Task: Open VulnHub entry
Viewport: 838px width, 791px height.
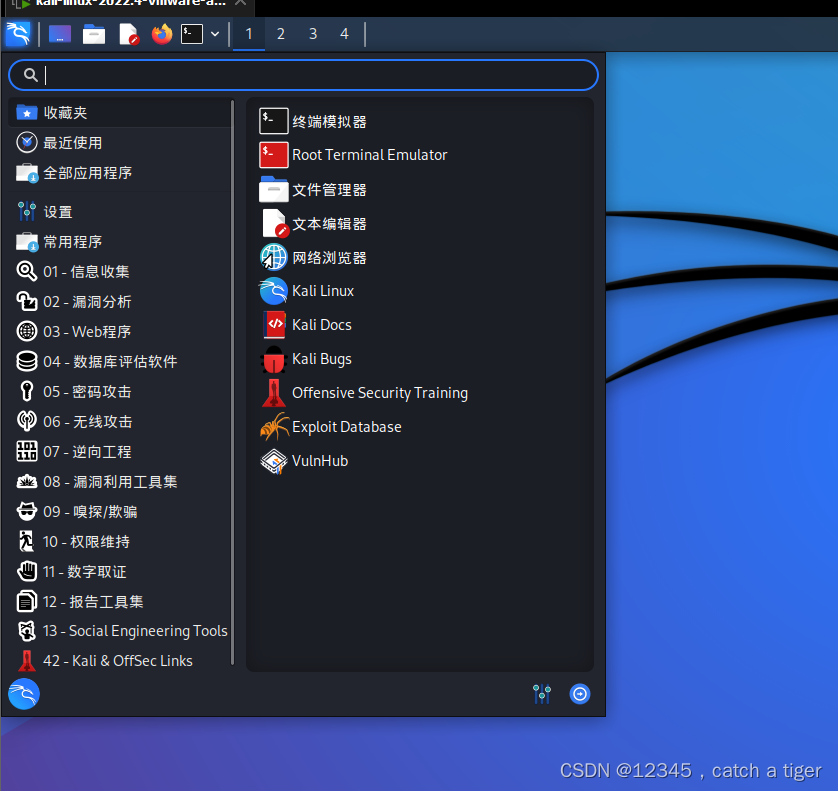Action: coord(420,461)
